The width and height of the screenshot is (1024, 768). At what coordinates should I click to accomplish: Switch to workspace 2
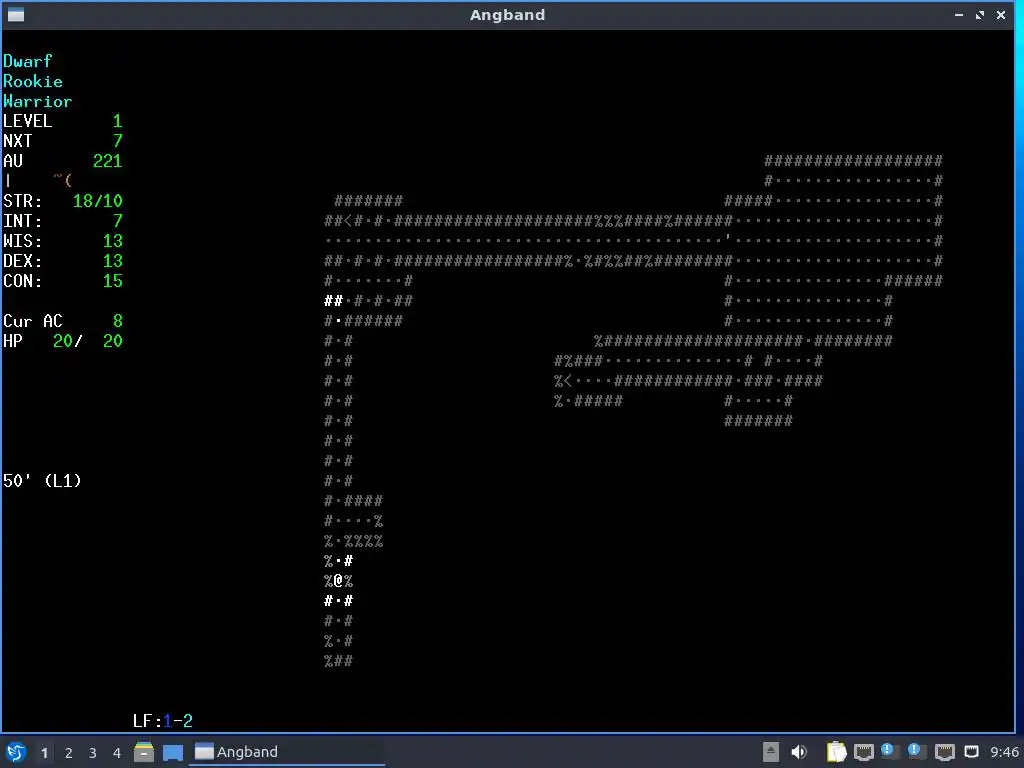[x=69, y=753]
